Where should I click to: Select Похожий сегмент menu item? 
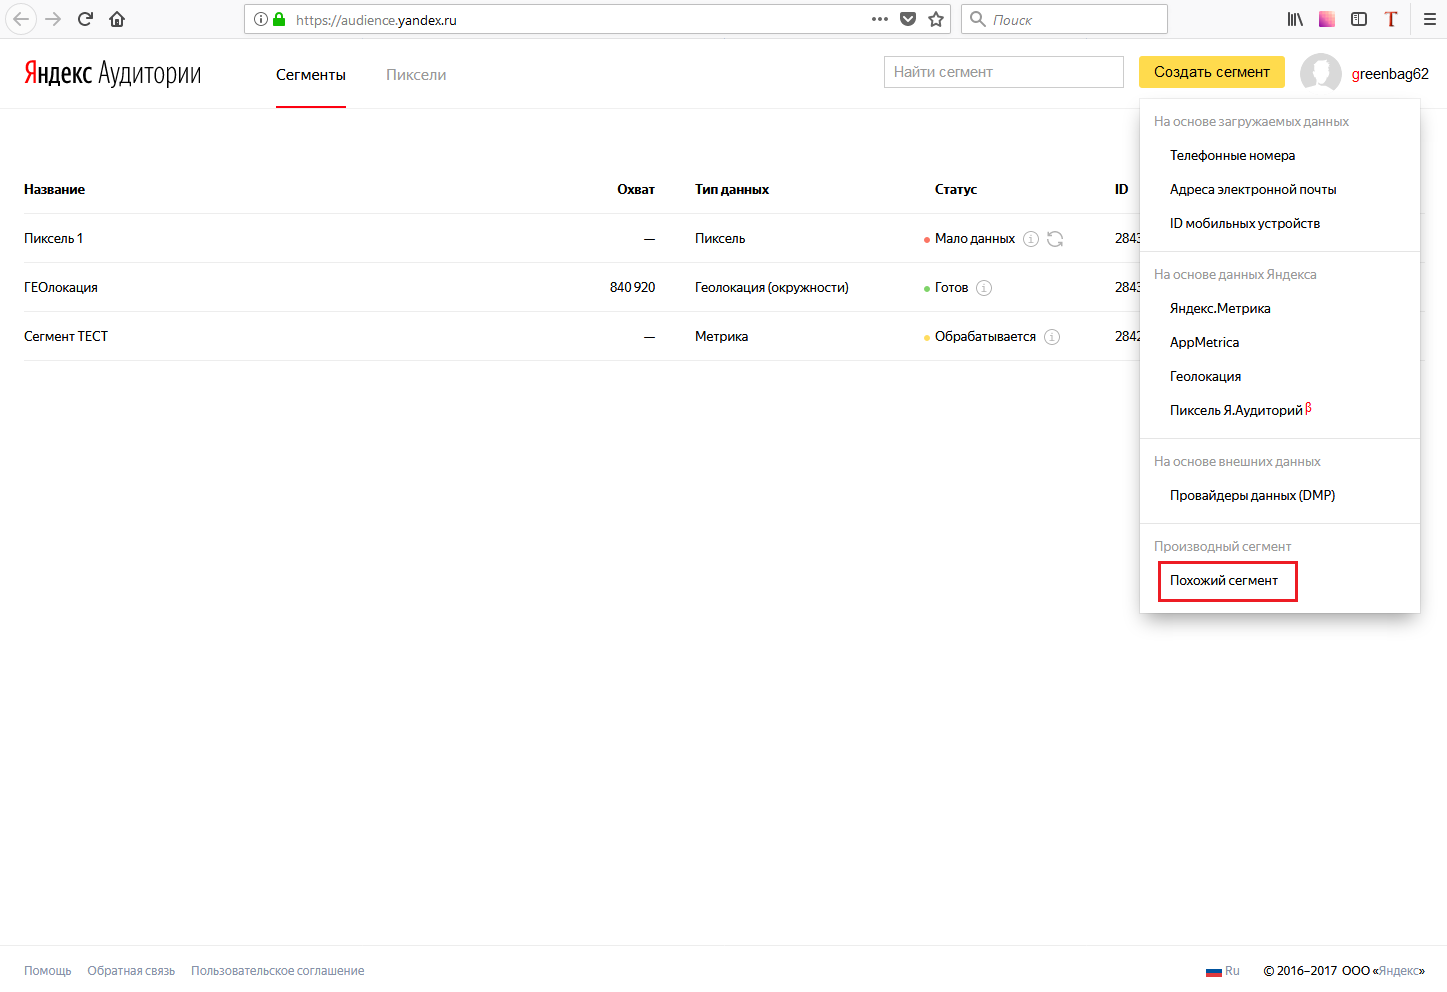click(1224, 580)
